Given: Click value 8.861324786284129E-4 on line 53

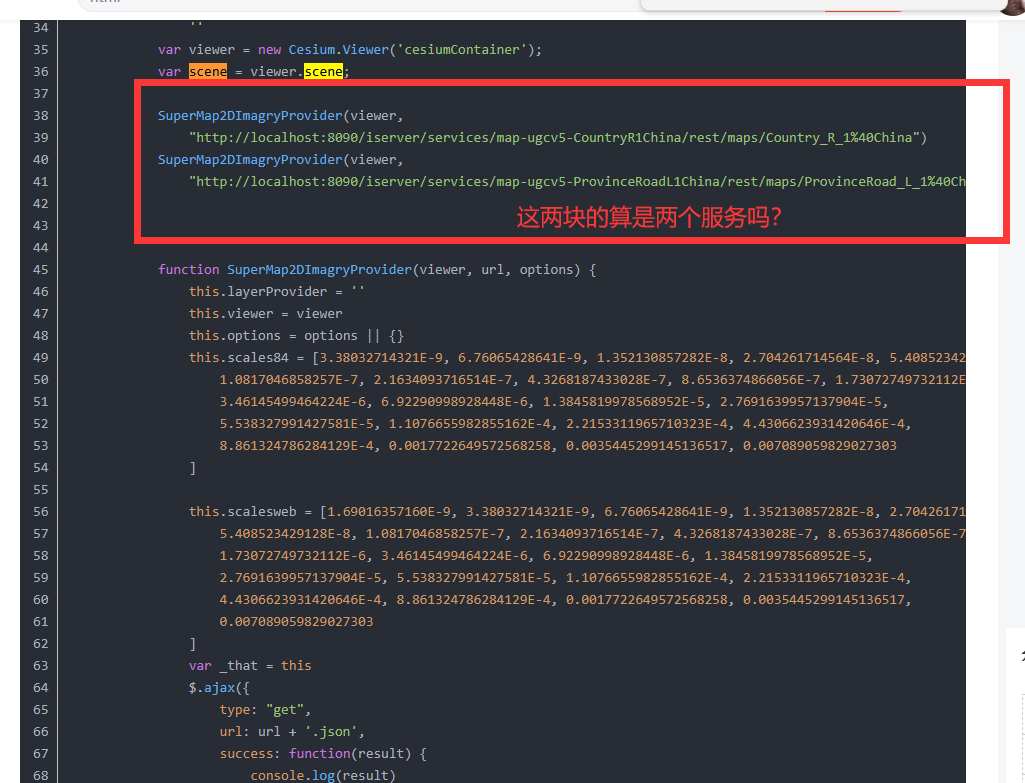Looking at the screenshot, I should click(296, 446).
